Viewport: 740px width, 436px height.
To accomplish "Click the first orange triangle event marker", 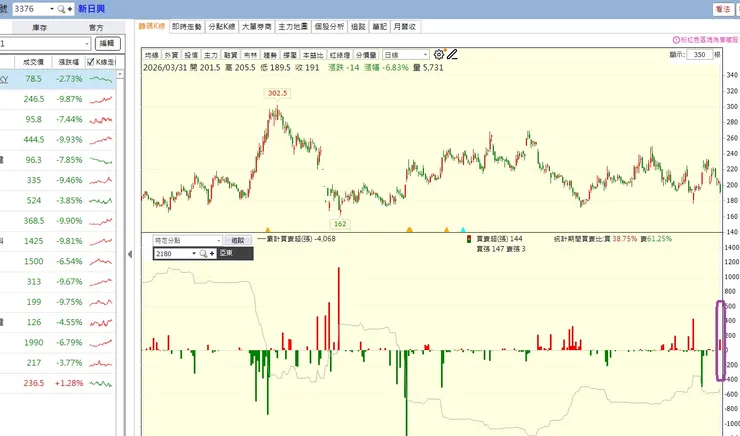I will pyautogui.click(x=268, y=230).
